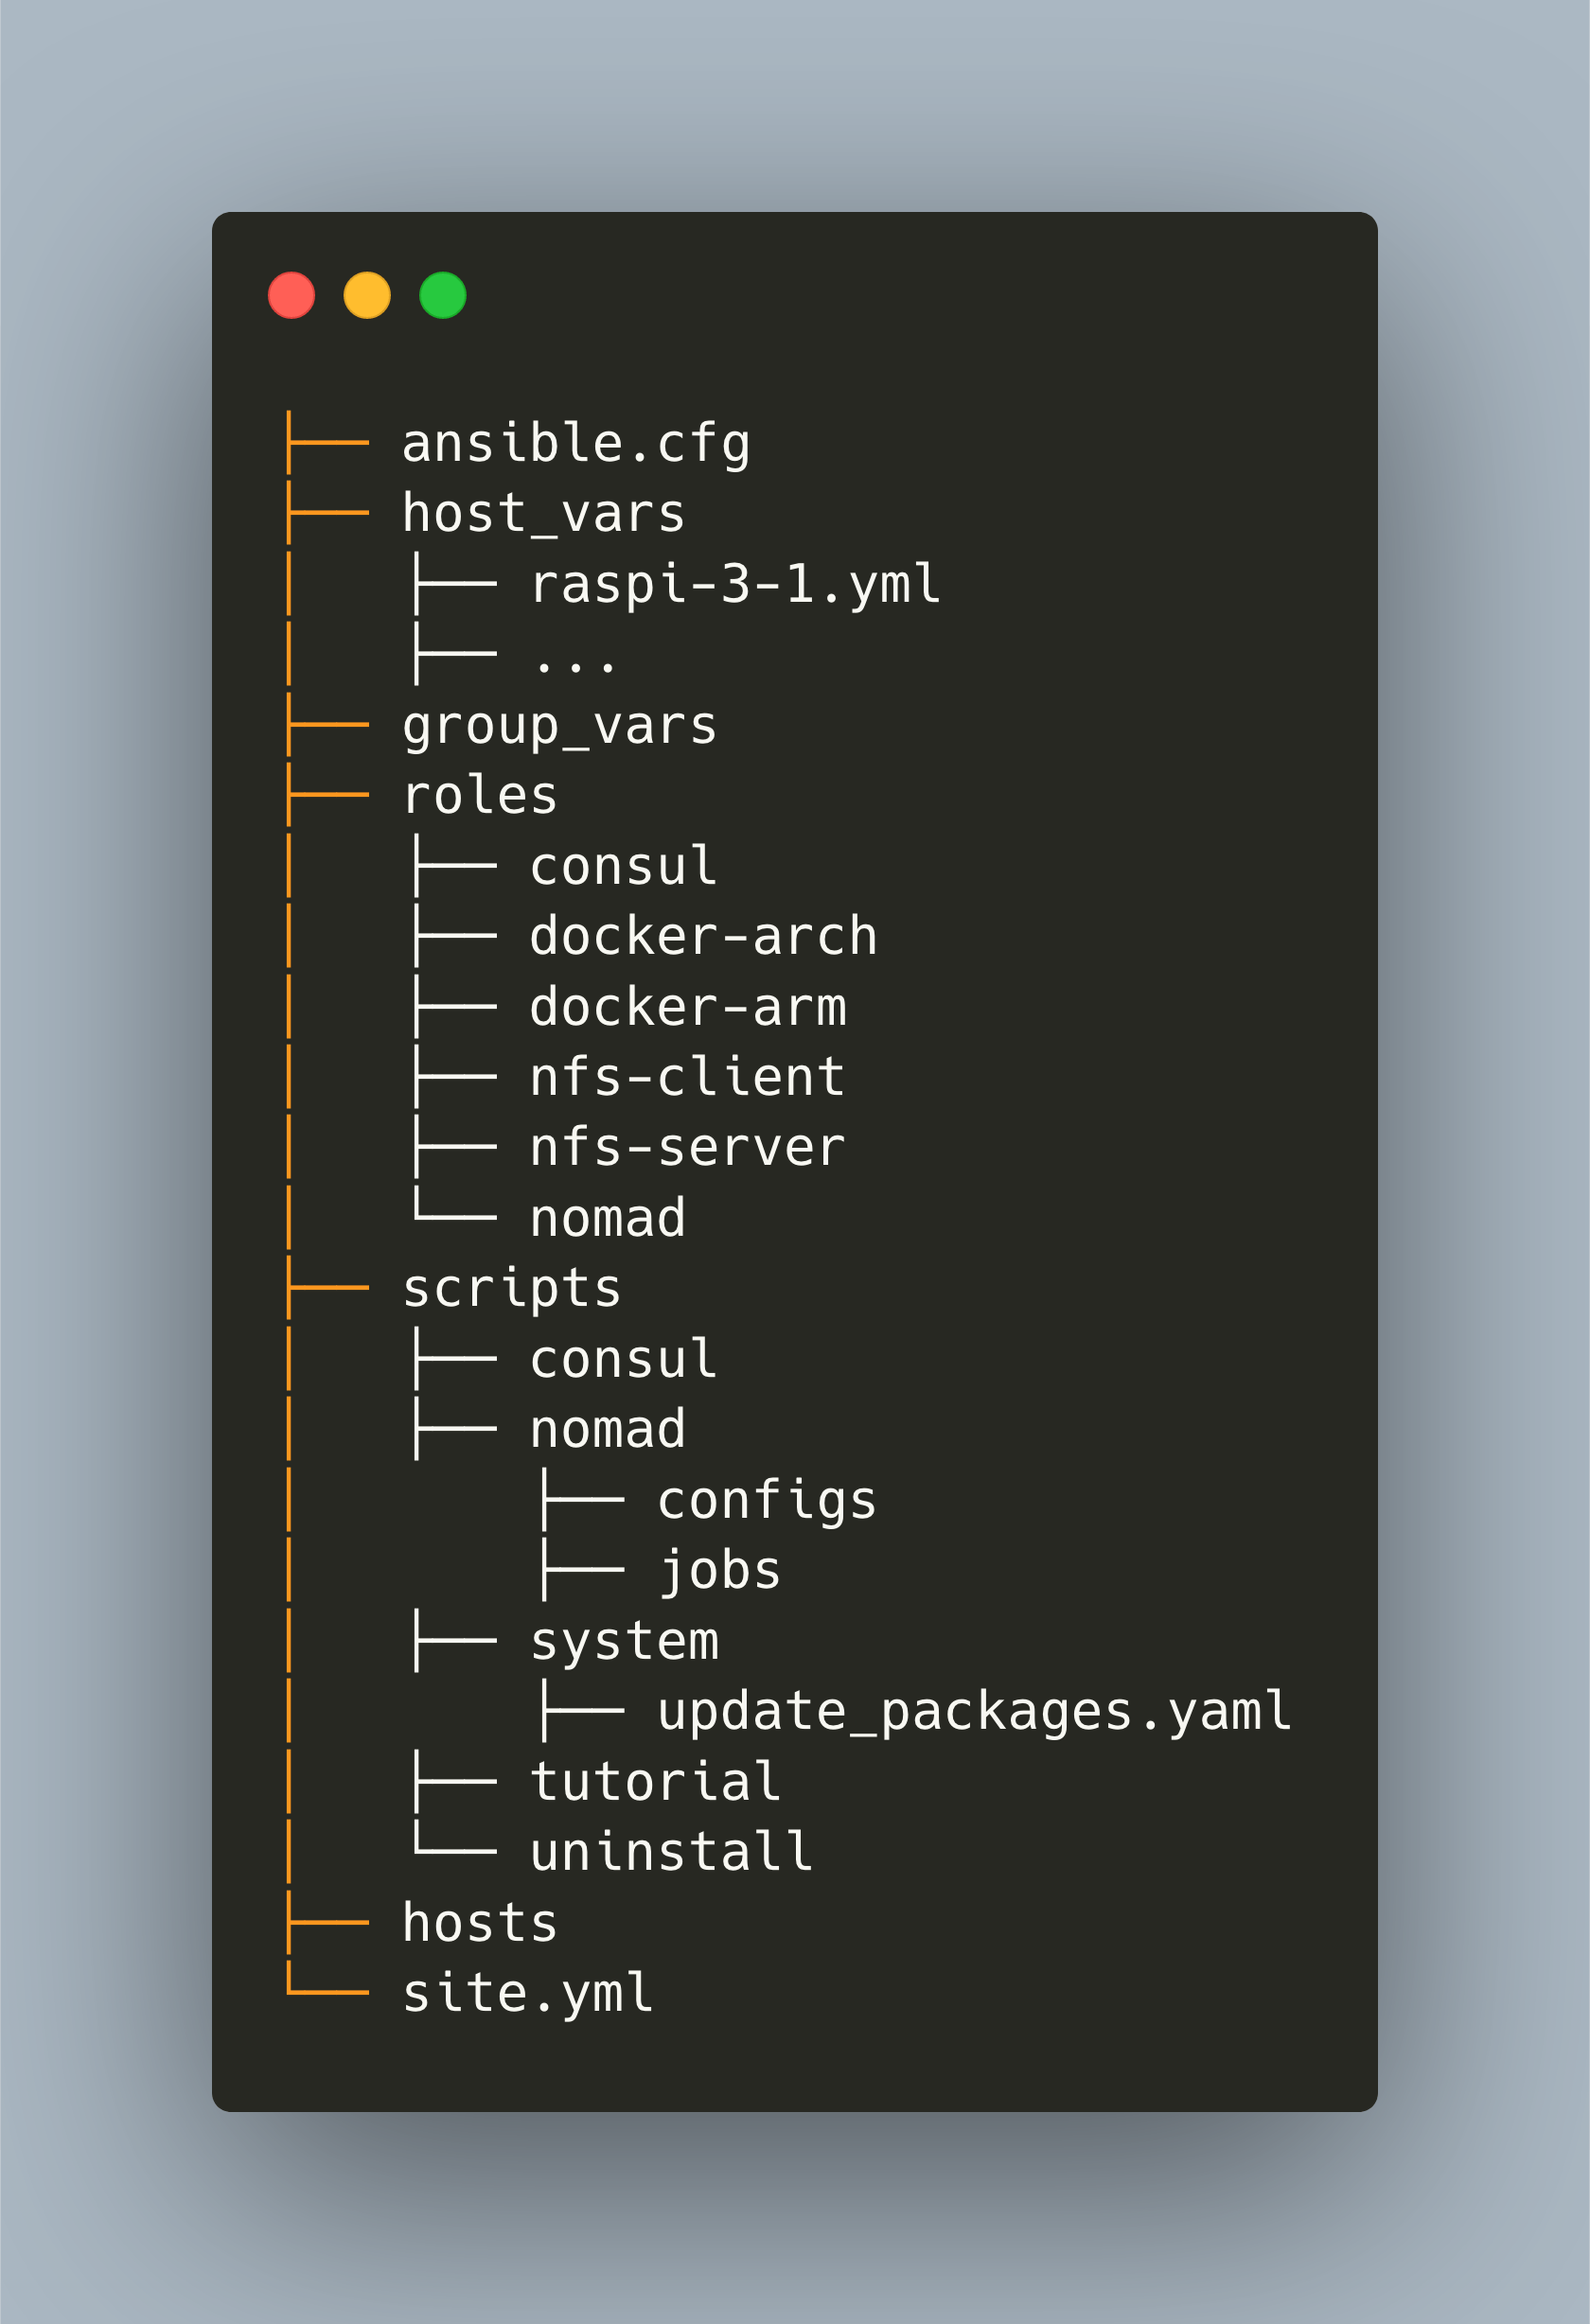Select the ansible.cfg file entry
Screen dimensions: 1590x2324
(575, 443)
